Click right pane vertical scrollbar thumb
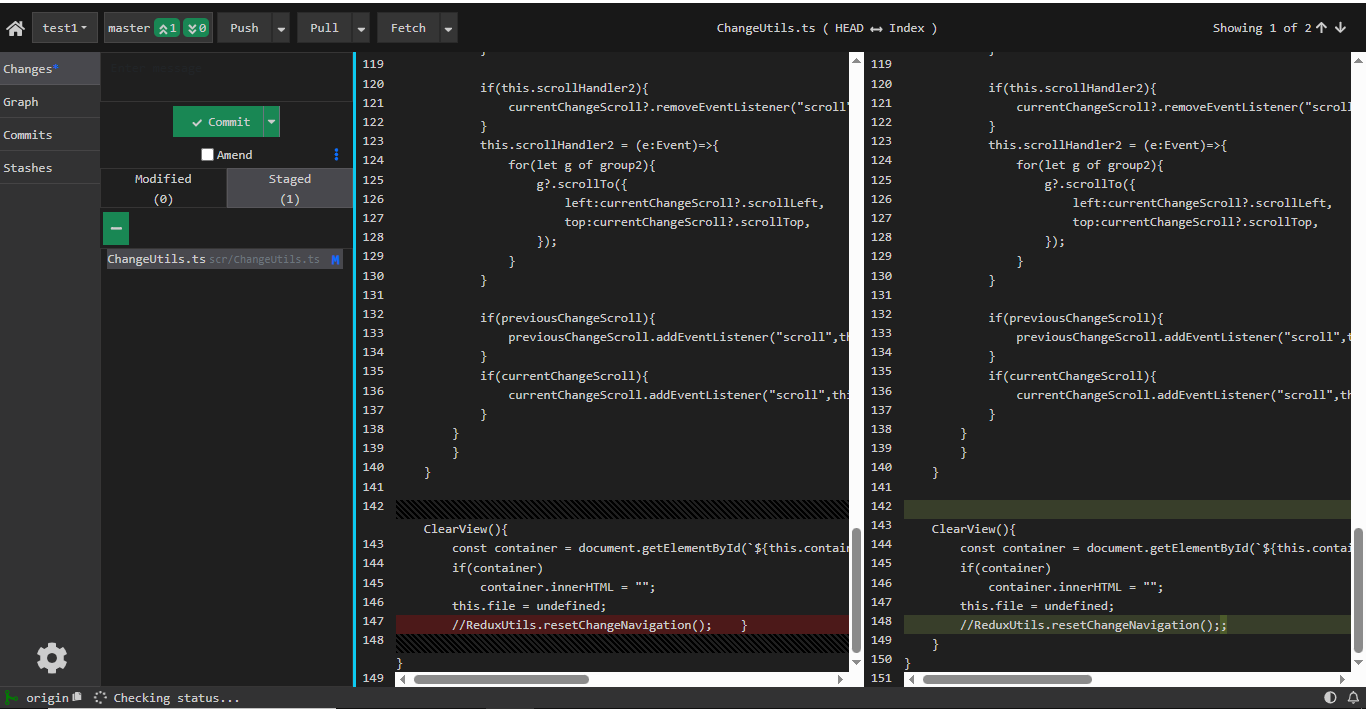 1359,590
